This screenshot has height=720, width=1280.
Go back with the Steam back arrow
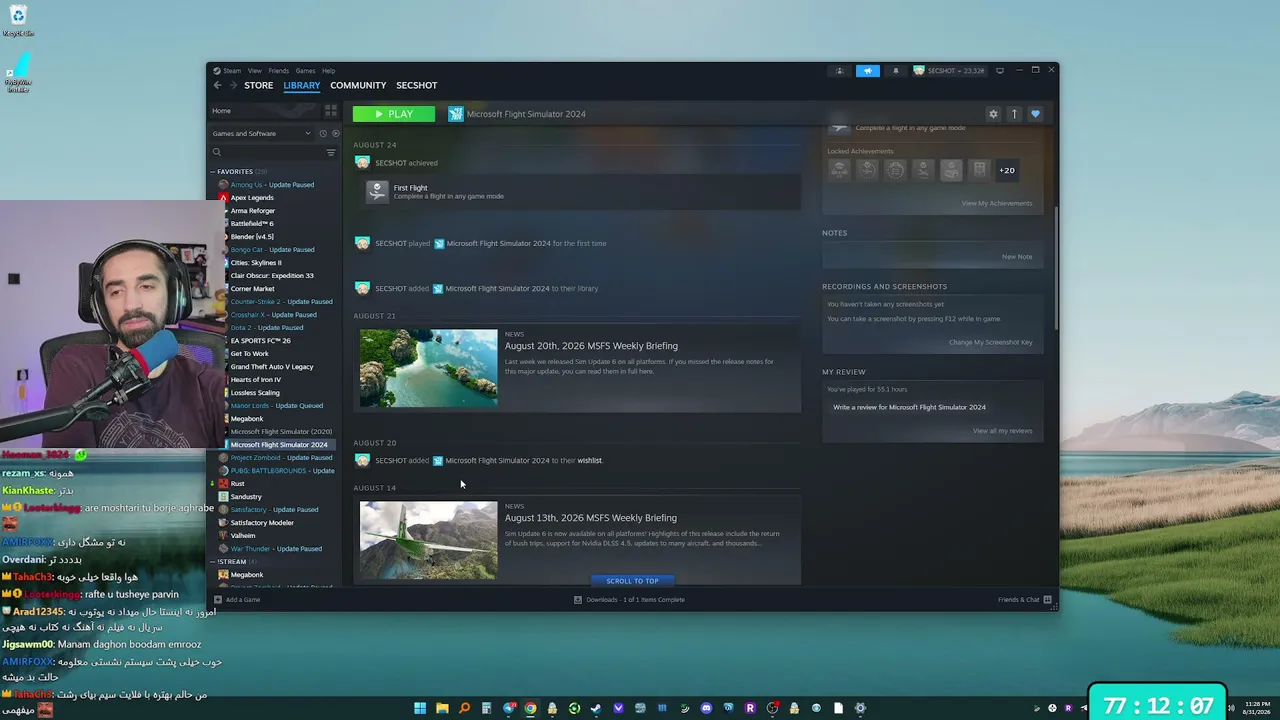point(217,85)
